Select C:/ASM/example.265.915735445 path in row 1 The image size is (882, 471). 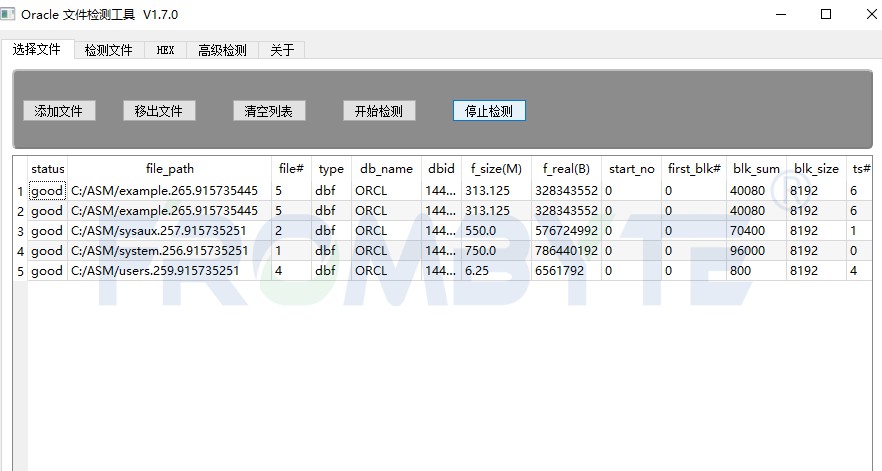169,191
